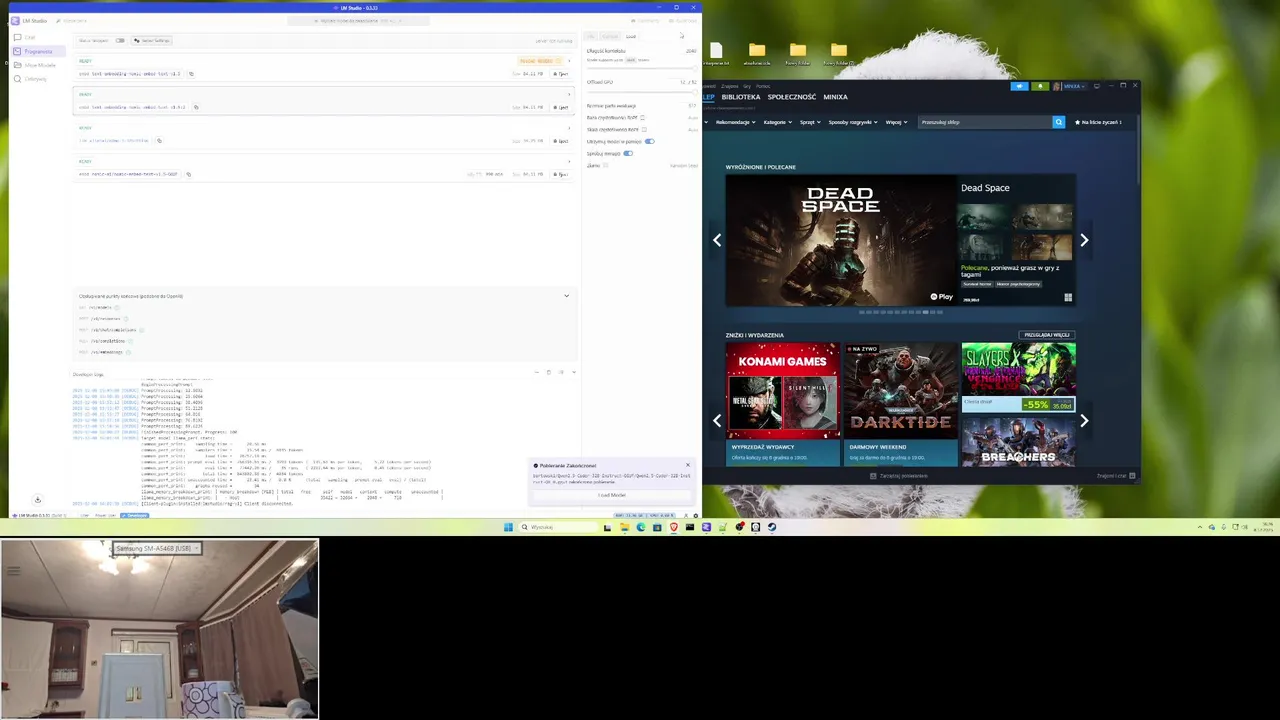Check the Baza częstotliwości RoPE checkbox
Image resolution: width=1280 pixels, height=720 pixels.
(642, 117)
